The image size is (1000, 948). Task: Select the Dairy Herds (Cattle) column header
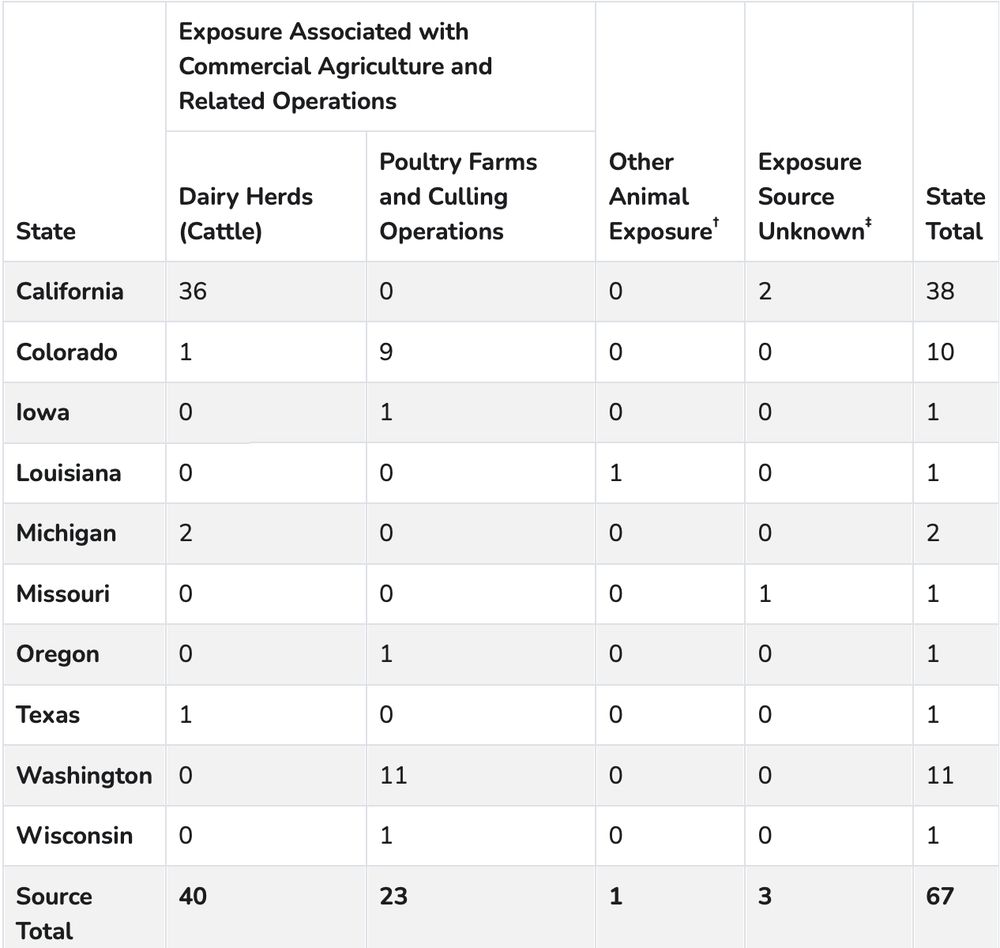(245, 214)
